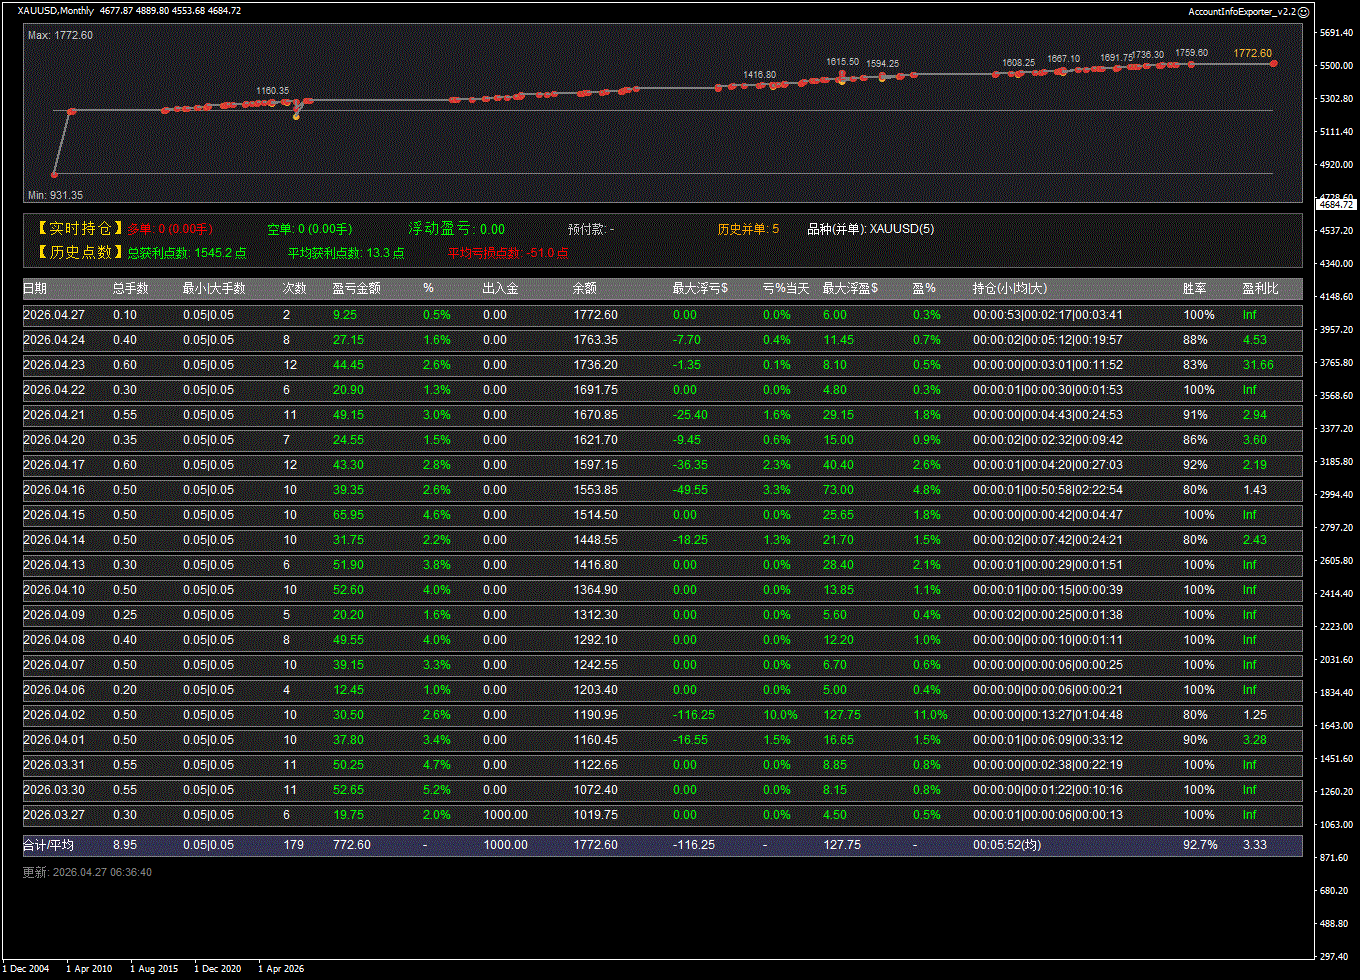This screenshot has width=1360, height=980.
Task: Click the 胜率 column header
Action: point(1194,289)
